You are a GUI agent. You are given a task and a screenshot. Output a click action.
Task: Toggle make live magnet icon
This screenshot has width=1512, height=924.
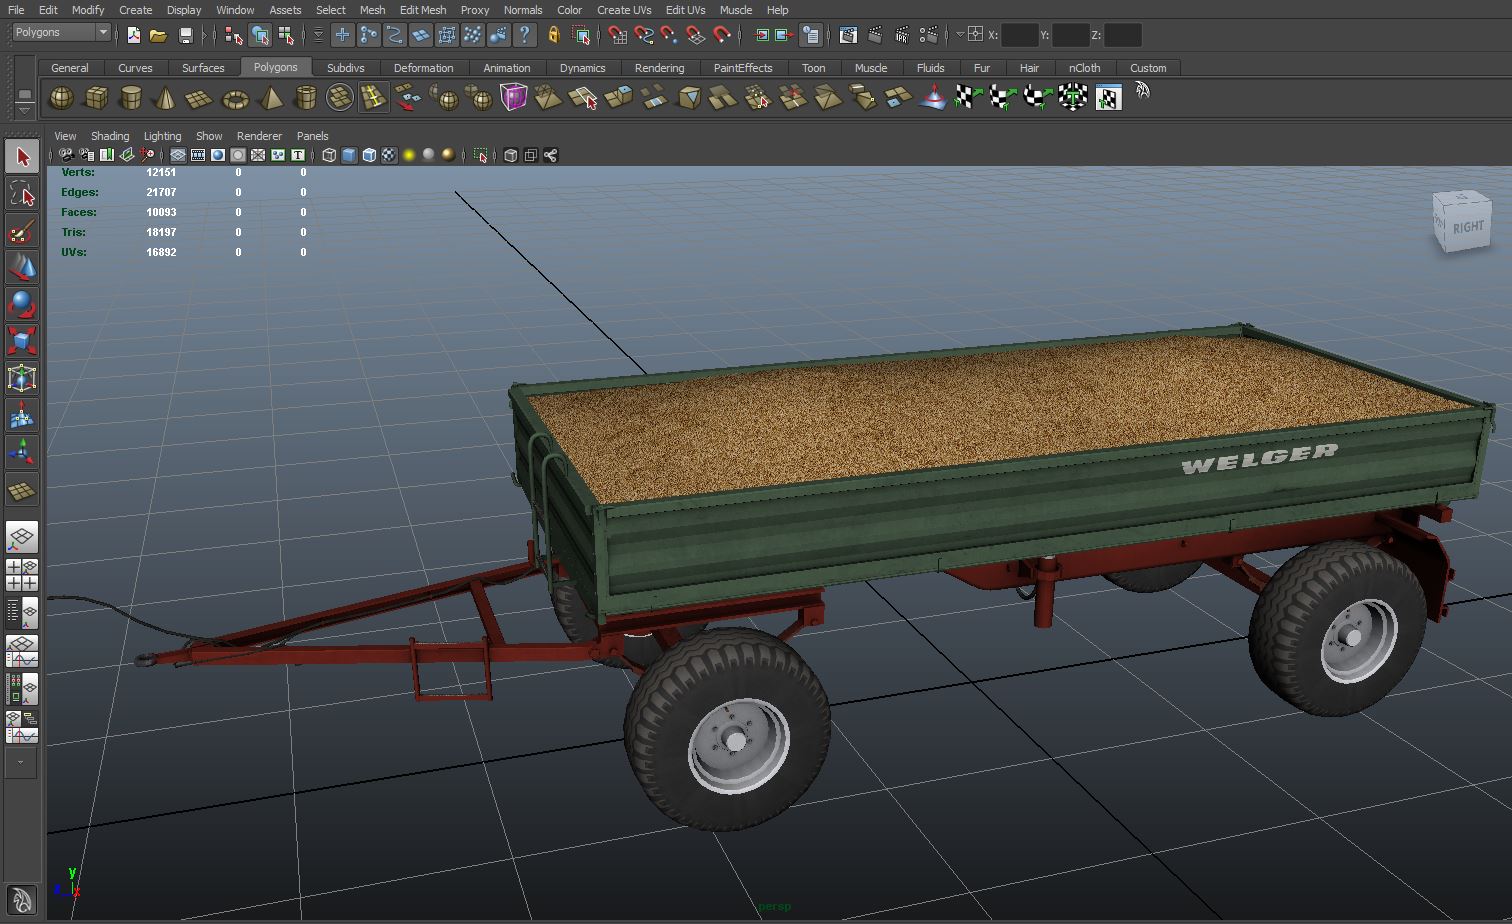tap(721, 35)
